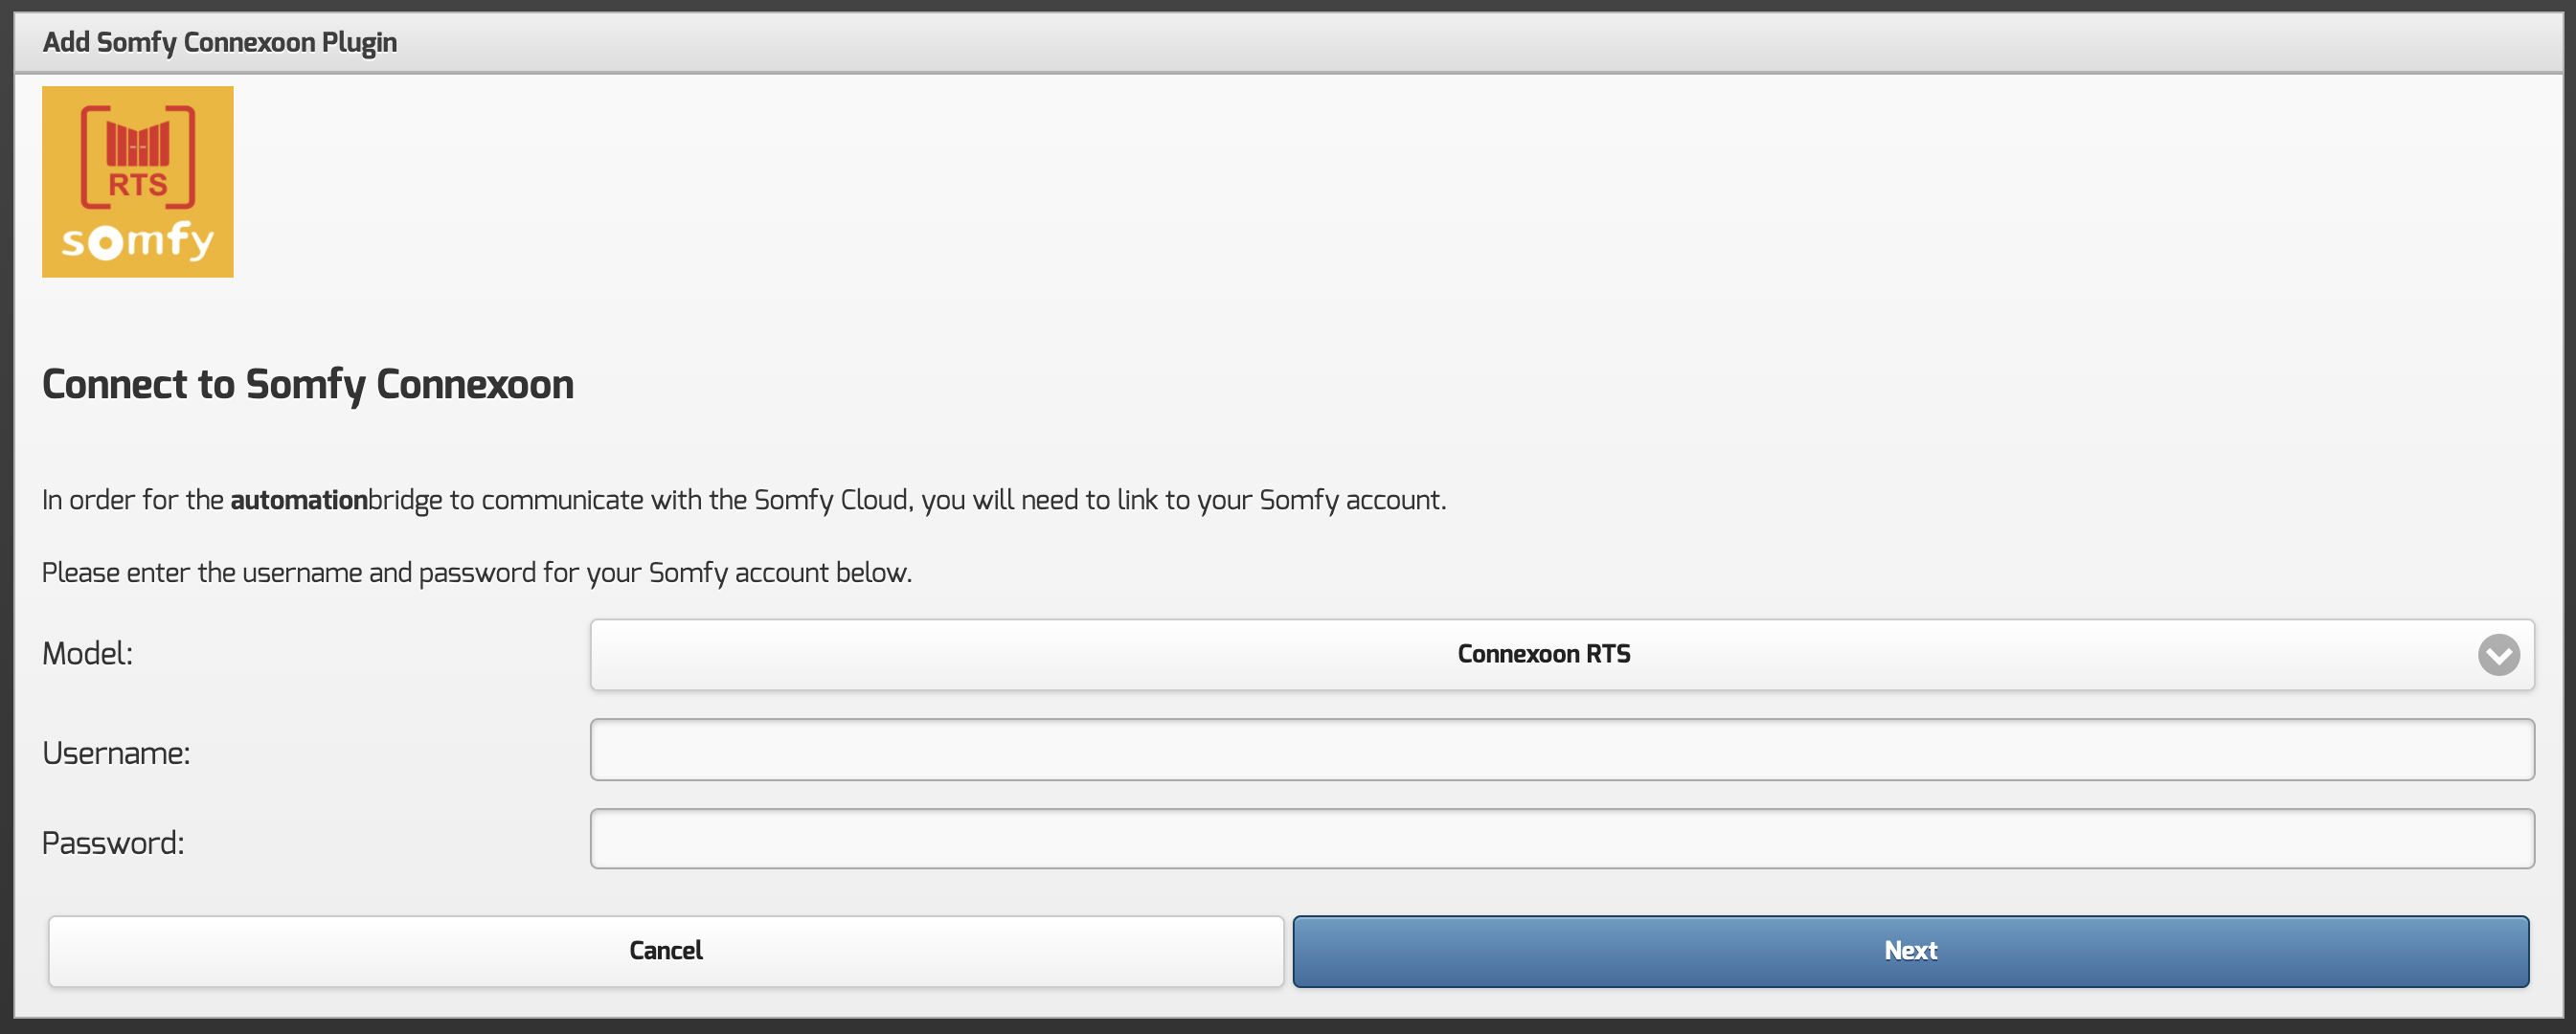The width and height of the screenshot is (2576, 1034).
Task: Focus the Password input field
Action: 1561,839
